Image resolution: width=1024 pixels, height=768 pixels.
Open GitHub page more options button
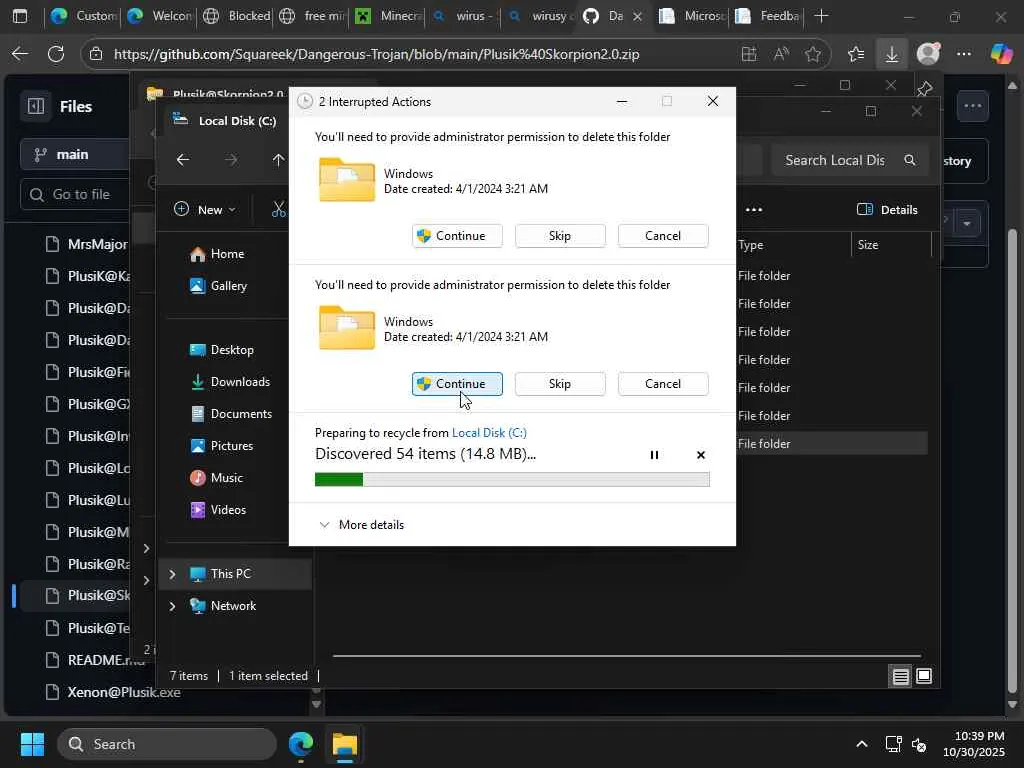pos(973,106)
